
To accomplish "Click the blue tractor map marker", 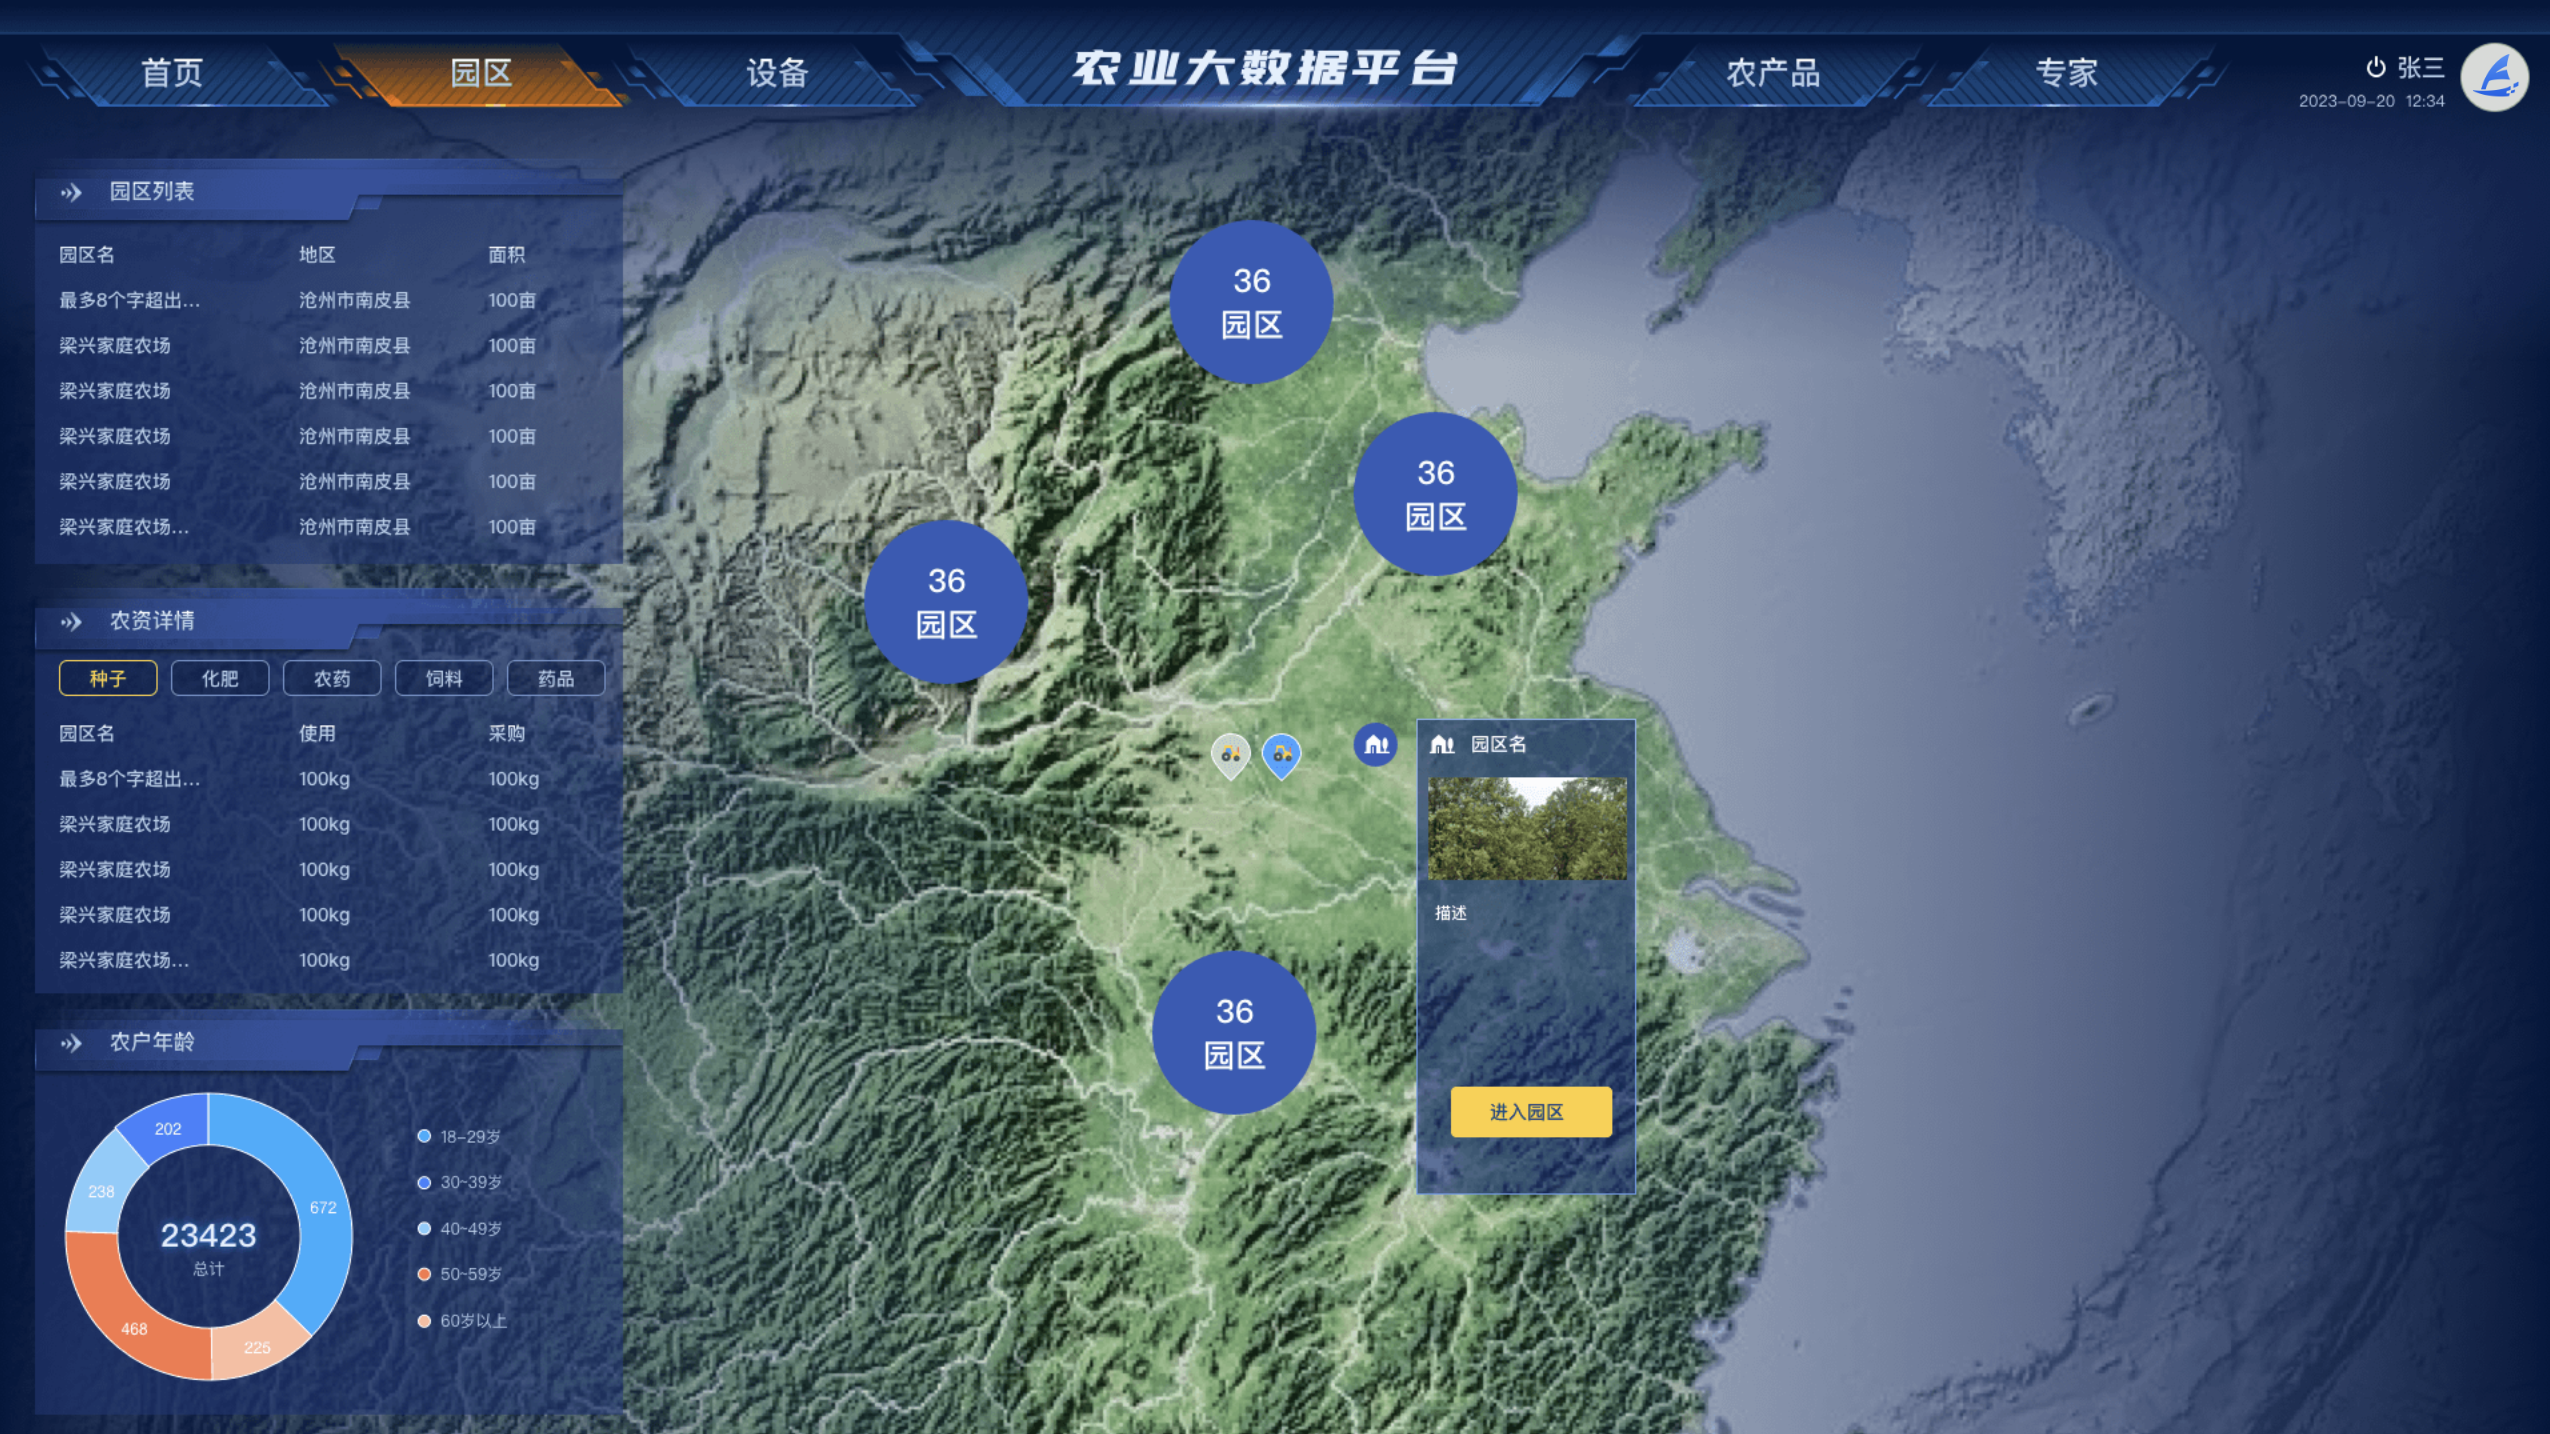I will point(1281,754).
